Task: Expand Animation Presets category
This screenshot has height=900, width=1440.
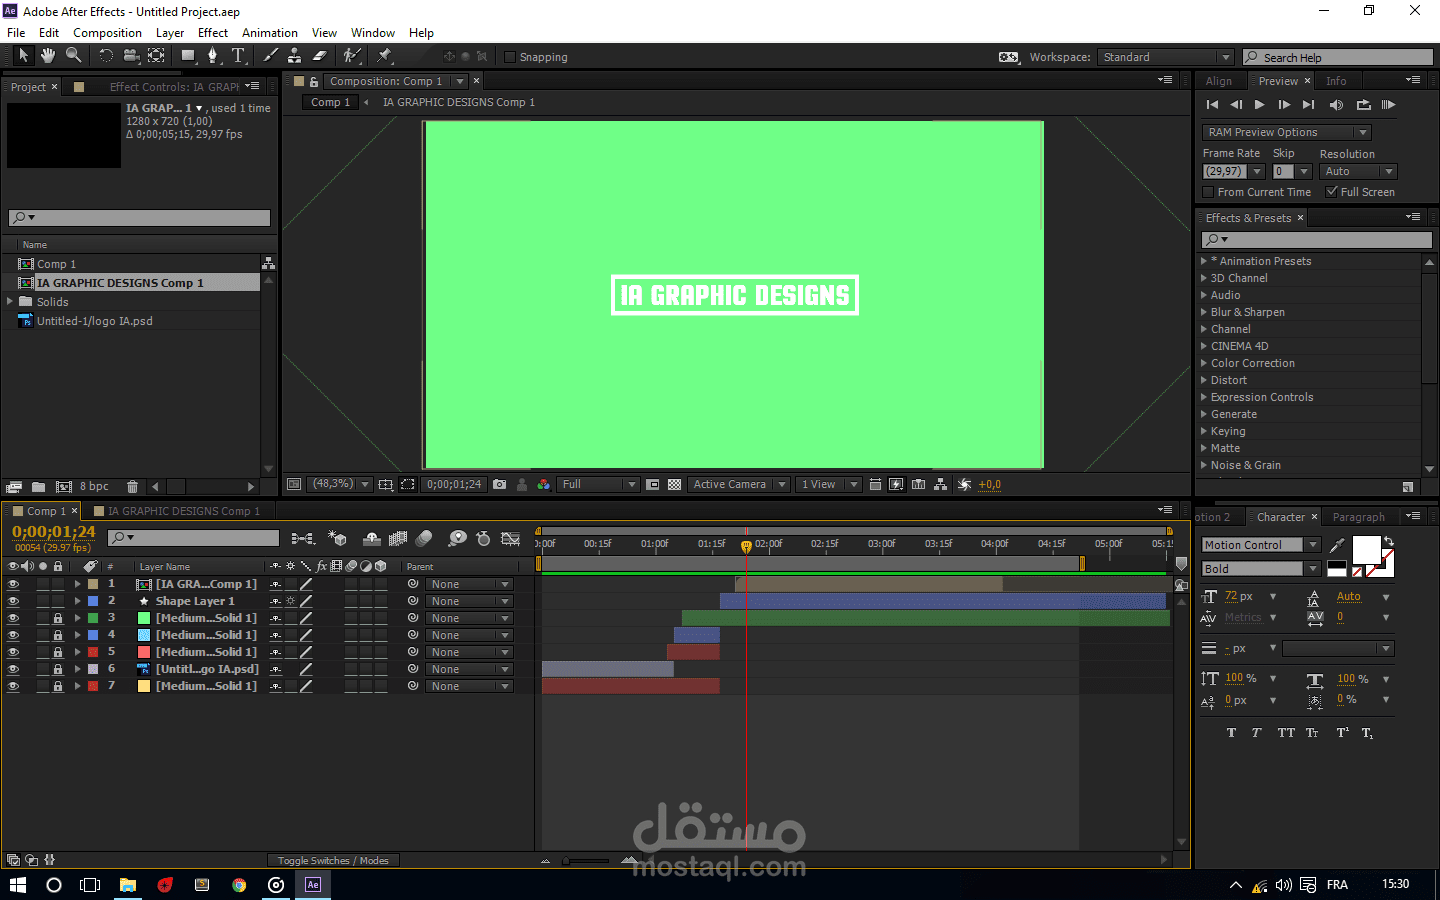Action: point(1204,261)
